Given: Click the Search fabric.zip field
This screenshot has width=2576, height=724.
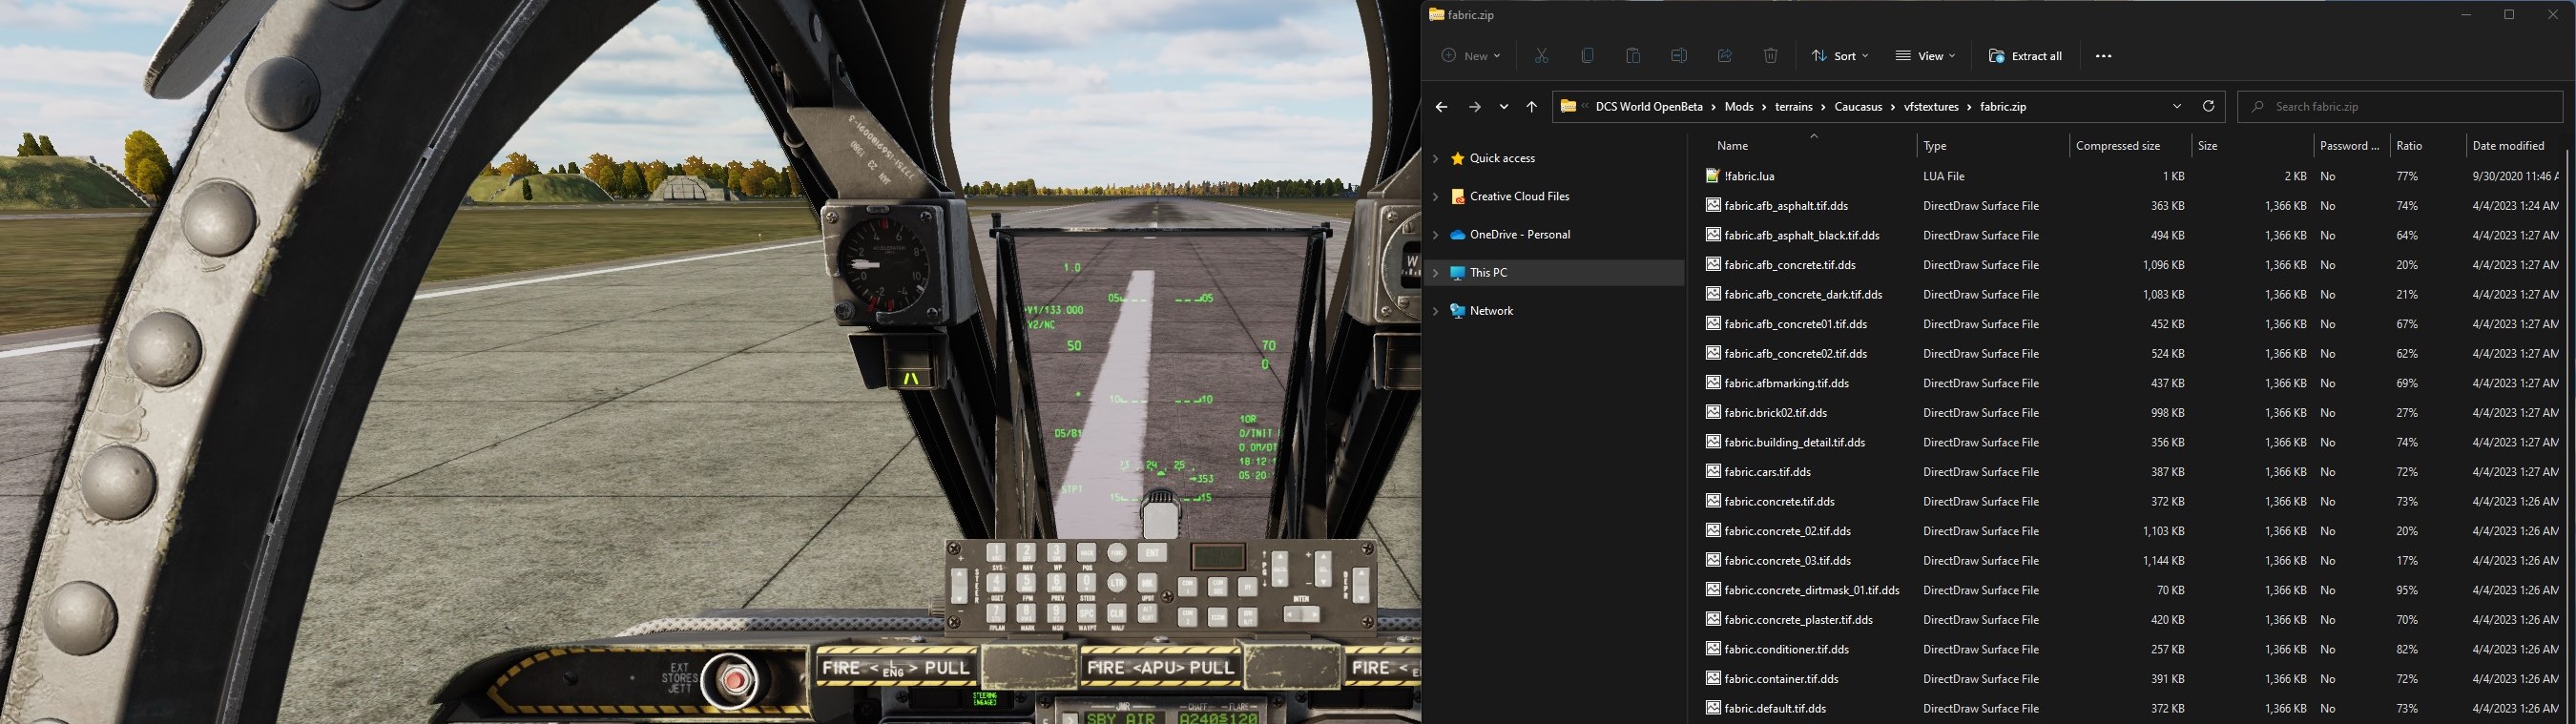Looking at the screenshot, I should pos(2400,106).
